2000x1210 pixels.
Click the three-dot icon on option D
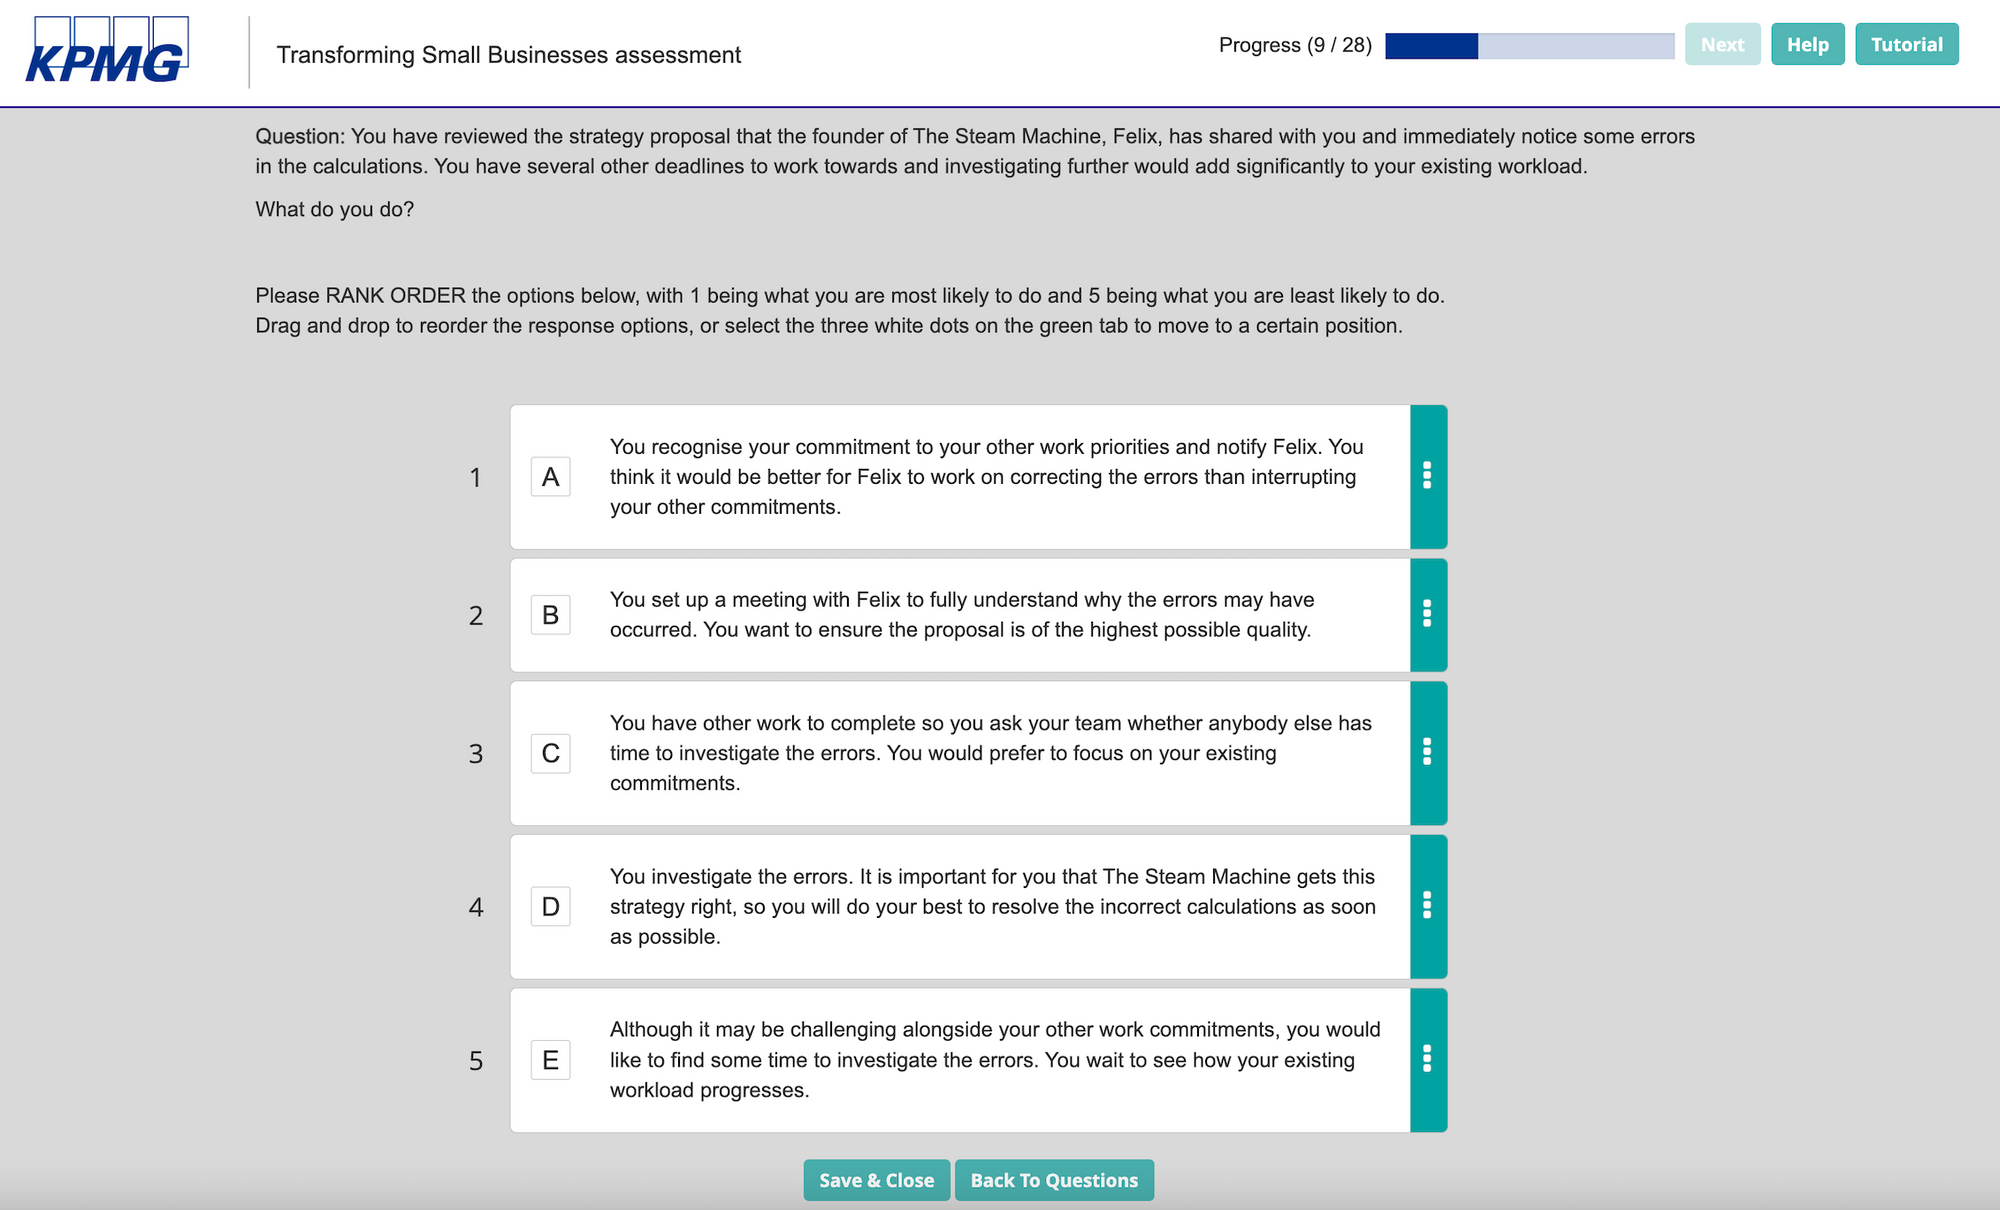pos(1427,906)
